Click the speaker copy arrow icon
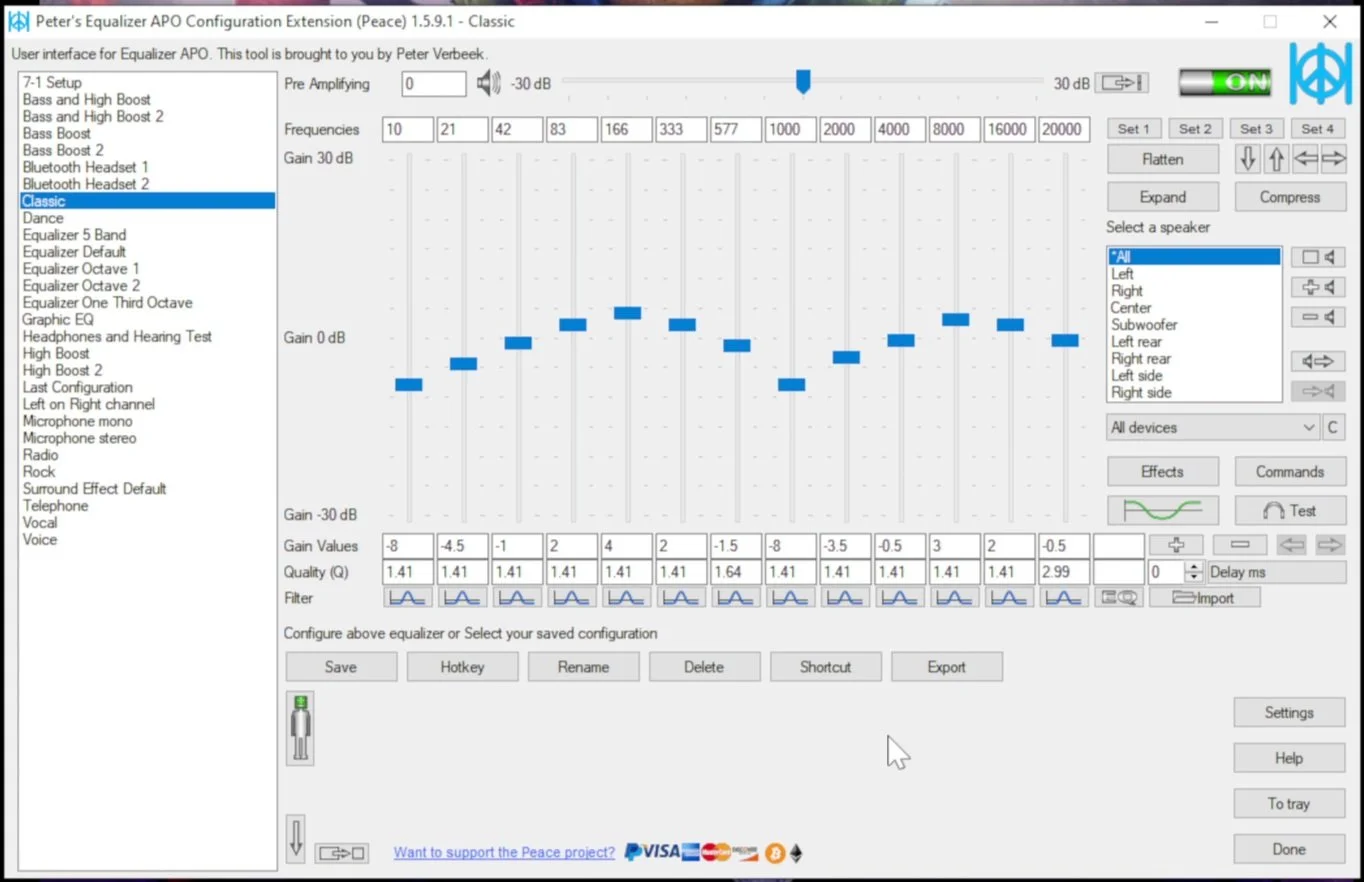 (1318, 361)
